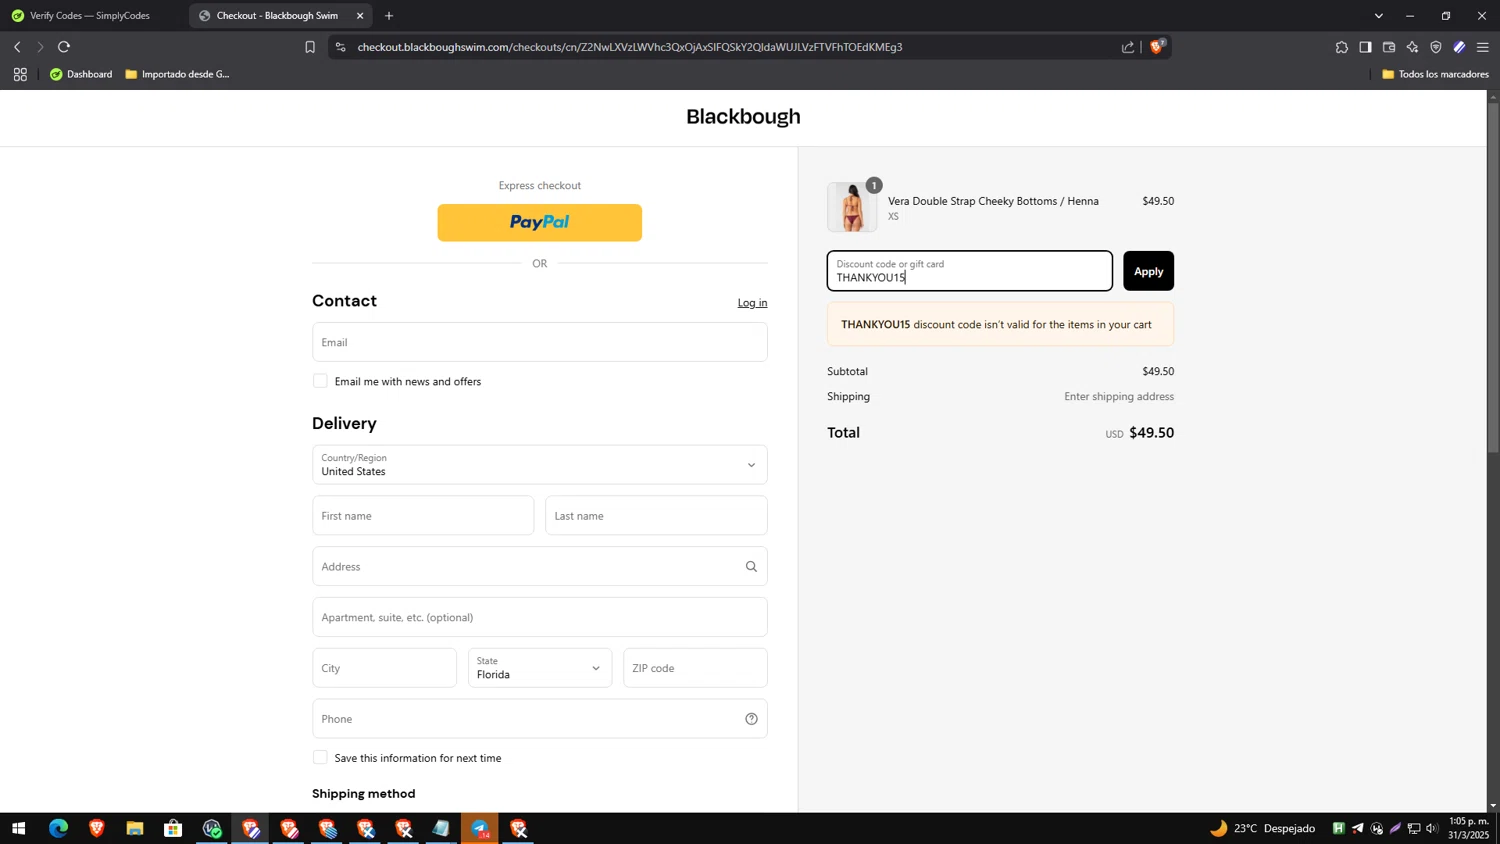Open Windows Start menu
This screenshot has height=844, width=1500.
click(x=18, y=829)
